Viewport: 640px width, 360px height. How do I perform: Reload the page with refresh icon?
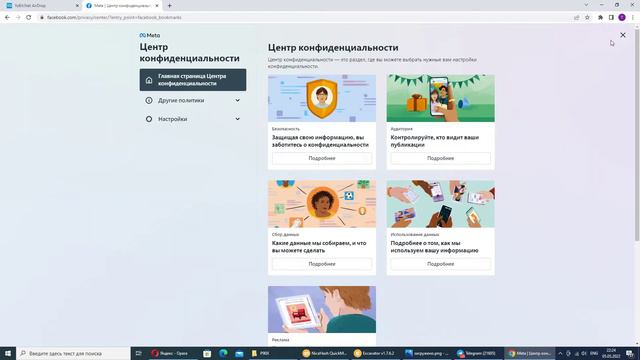point(29,18)
